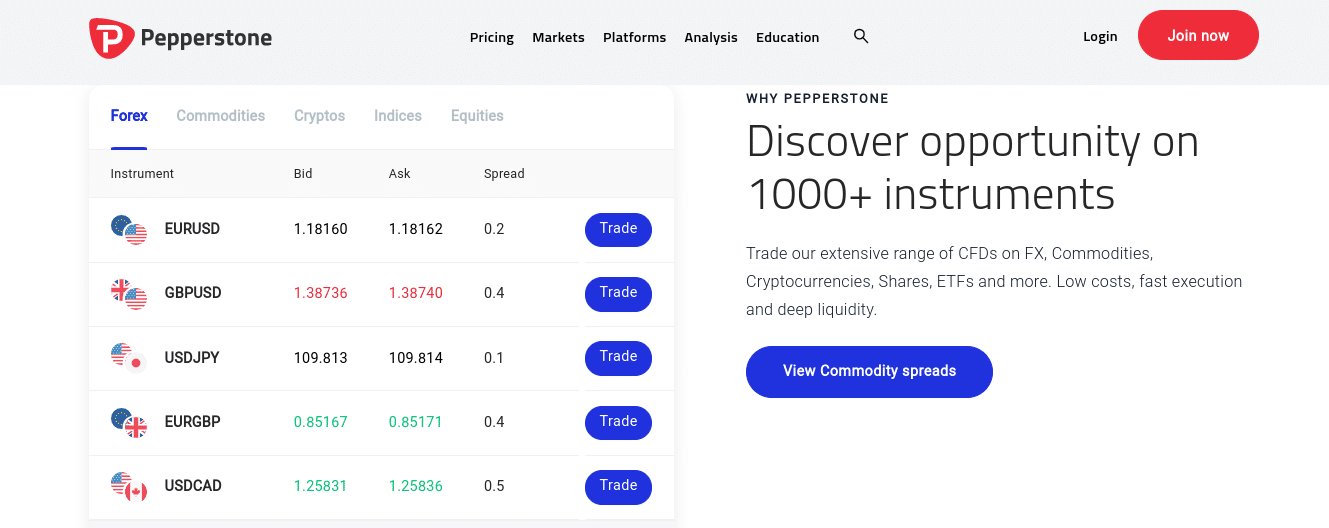Click the Spread column header

pos(504,174)
